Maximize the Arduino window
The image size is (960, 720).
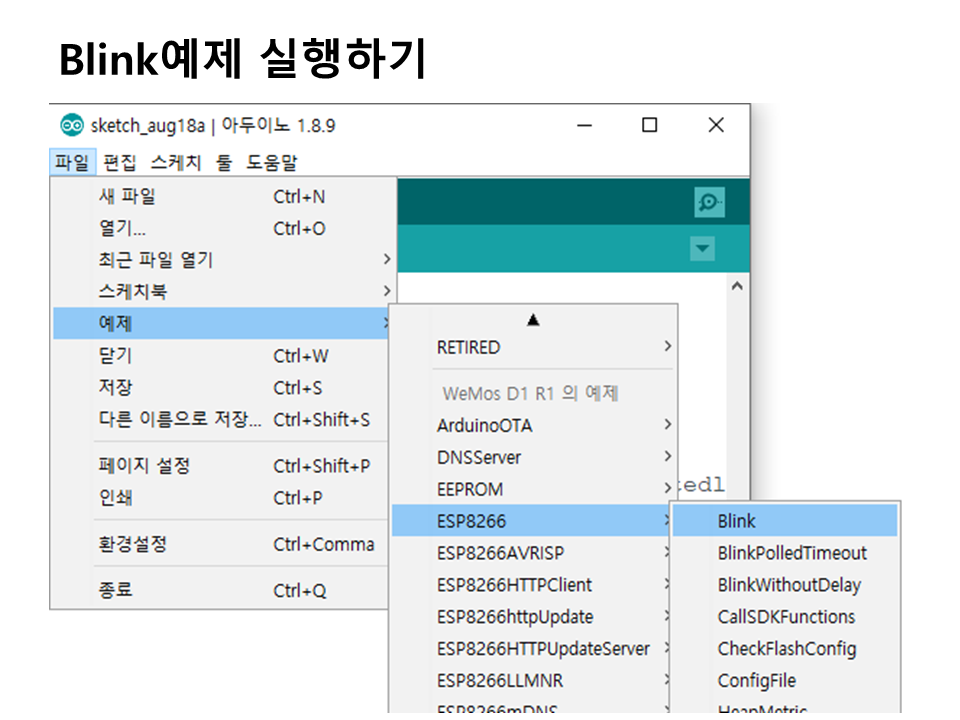650,125
